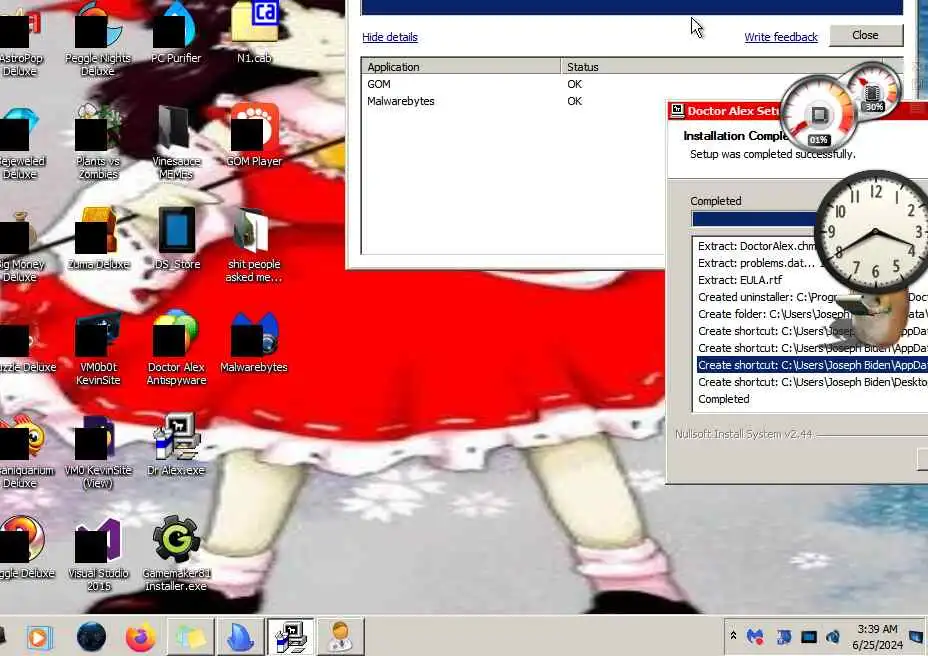Sort by the Application column header
The width and height of the screenshot is (928, 656).
pos(460,66)
